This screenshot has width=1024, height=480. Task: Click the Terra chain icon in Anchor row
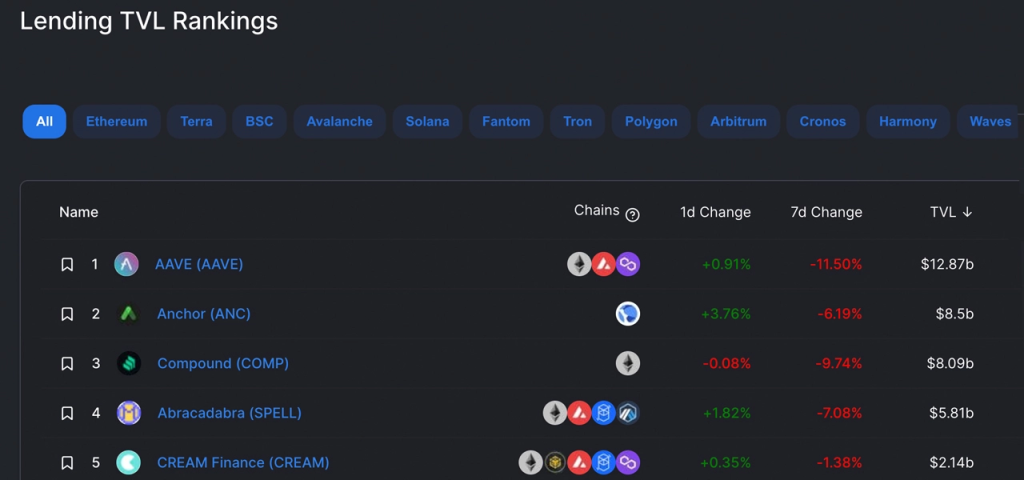(x=628, y=314)
